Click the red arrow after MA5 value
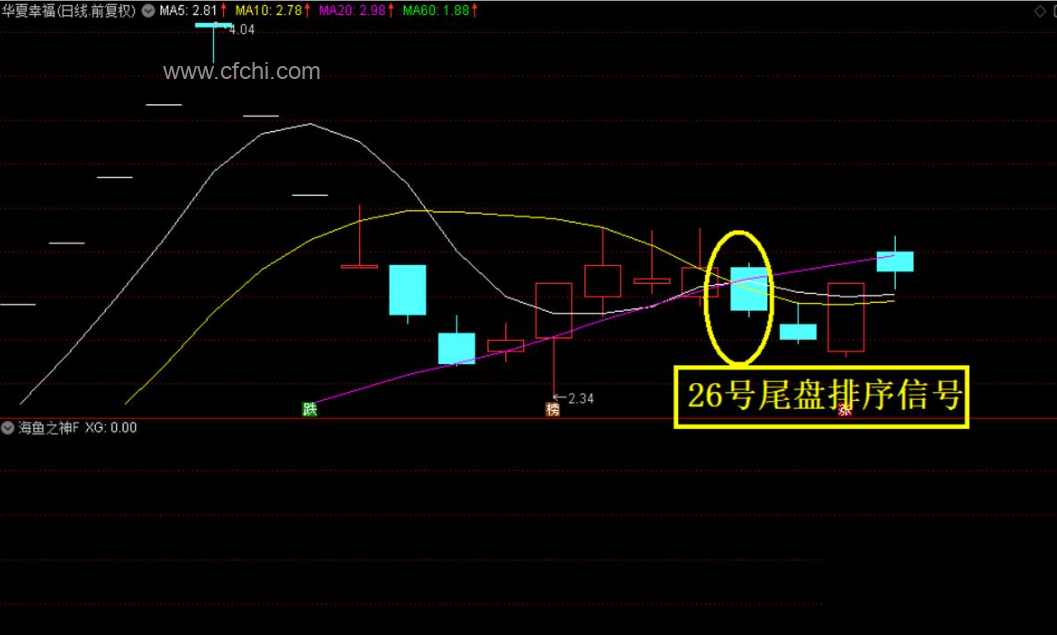The width and height of the screenshot is (1057, 635). click(224, 11)
